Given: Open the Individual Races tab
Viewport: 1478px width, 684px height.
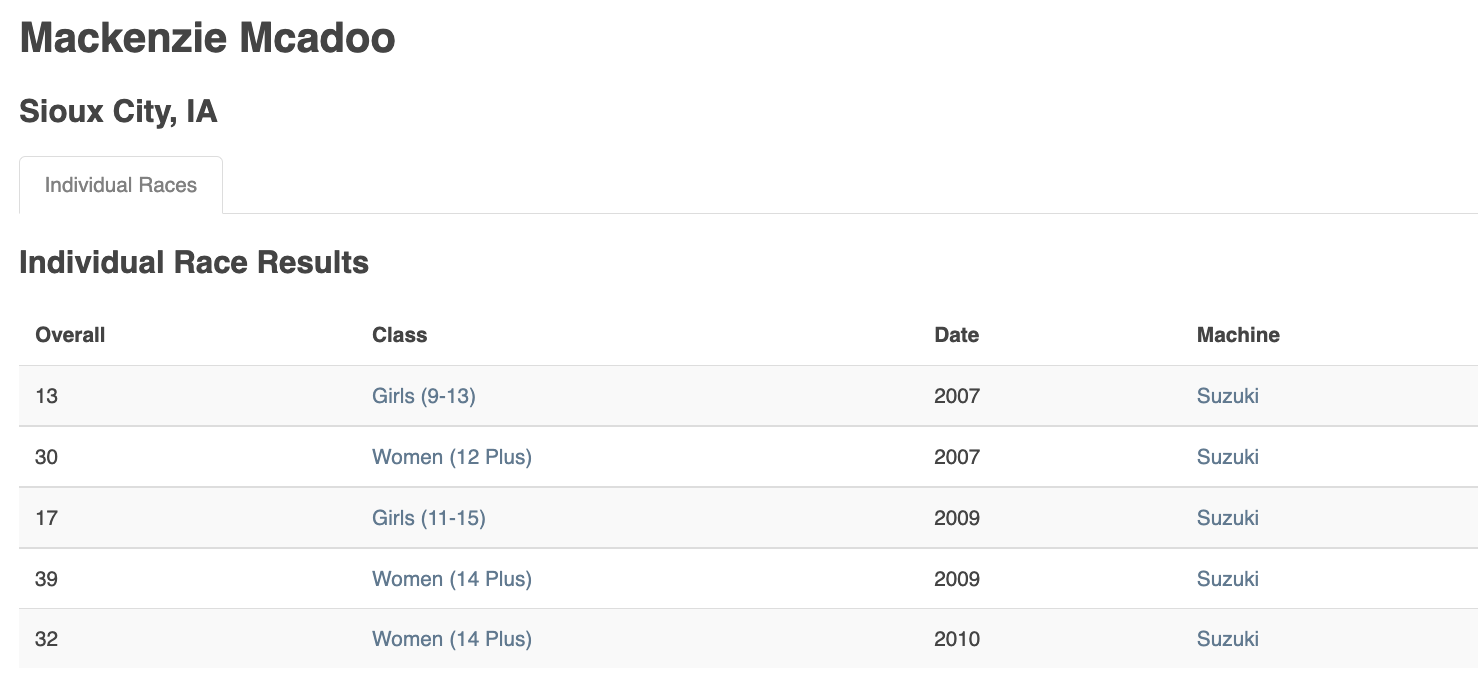Looking at the screenshot, I should pyautogui.click(x=121, y=185).
